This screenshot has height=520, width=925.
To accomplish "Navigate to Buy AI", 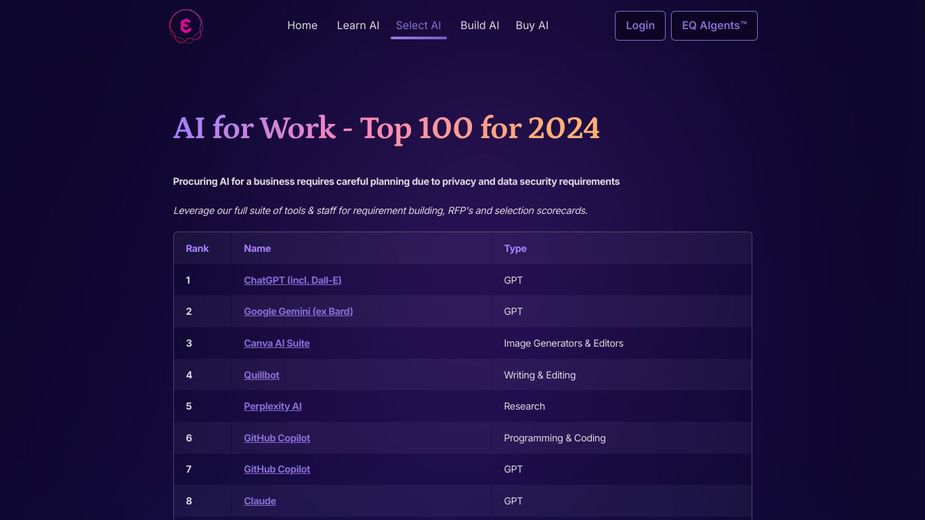I will 532,26.
